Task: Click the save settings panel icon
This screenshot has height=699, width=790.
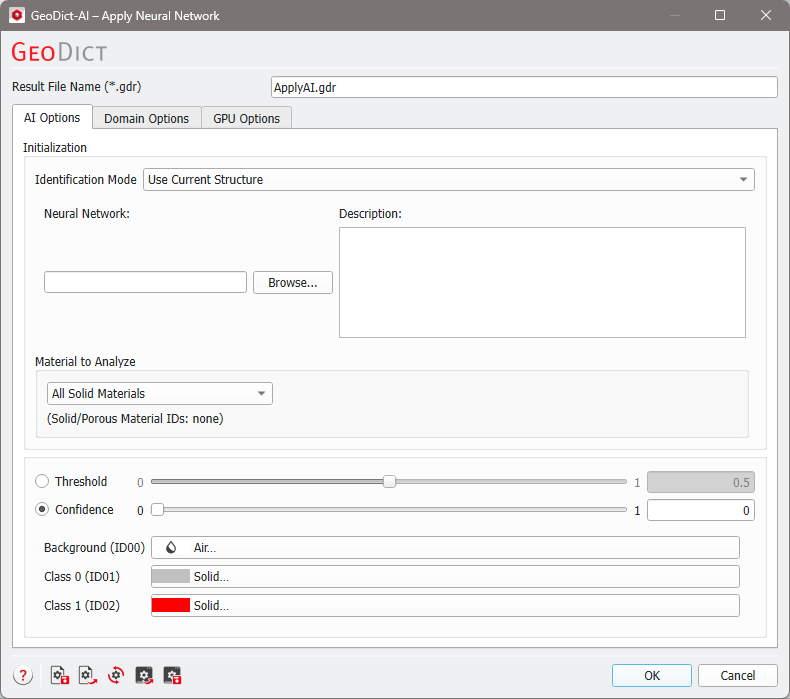Action: point(172,675)
